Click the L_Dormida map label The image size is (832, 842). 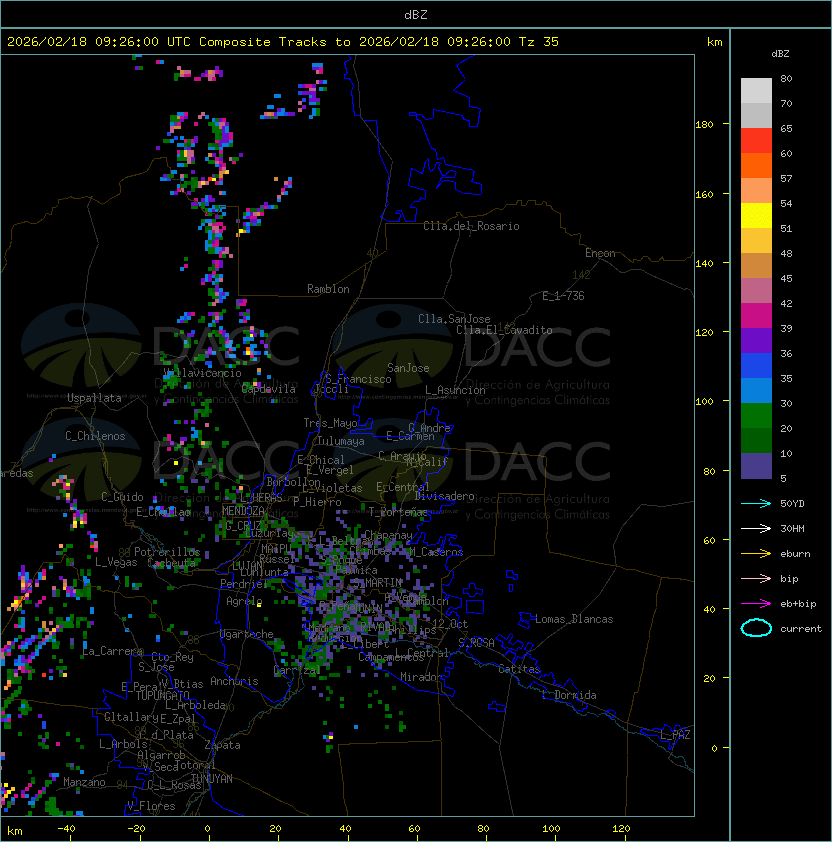coord(570,695)
